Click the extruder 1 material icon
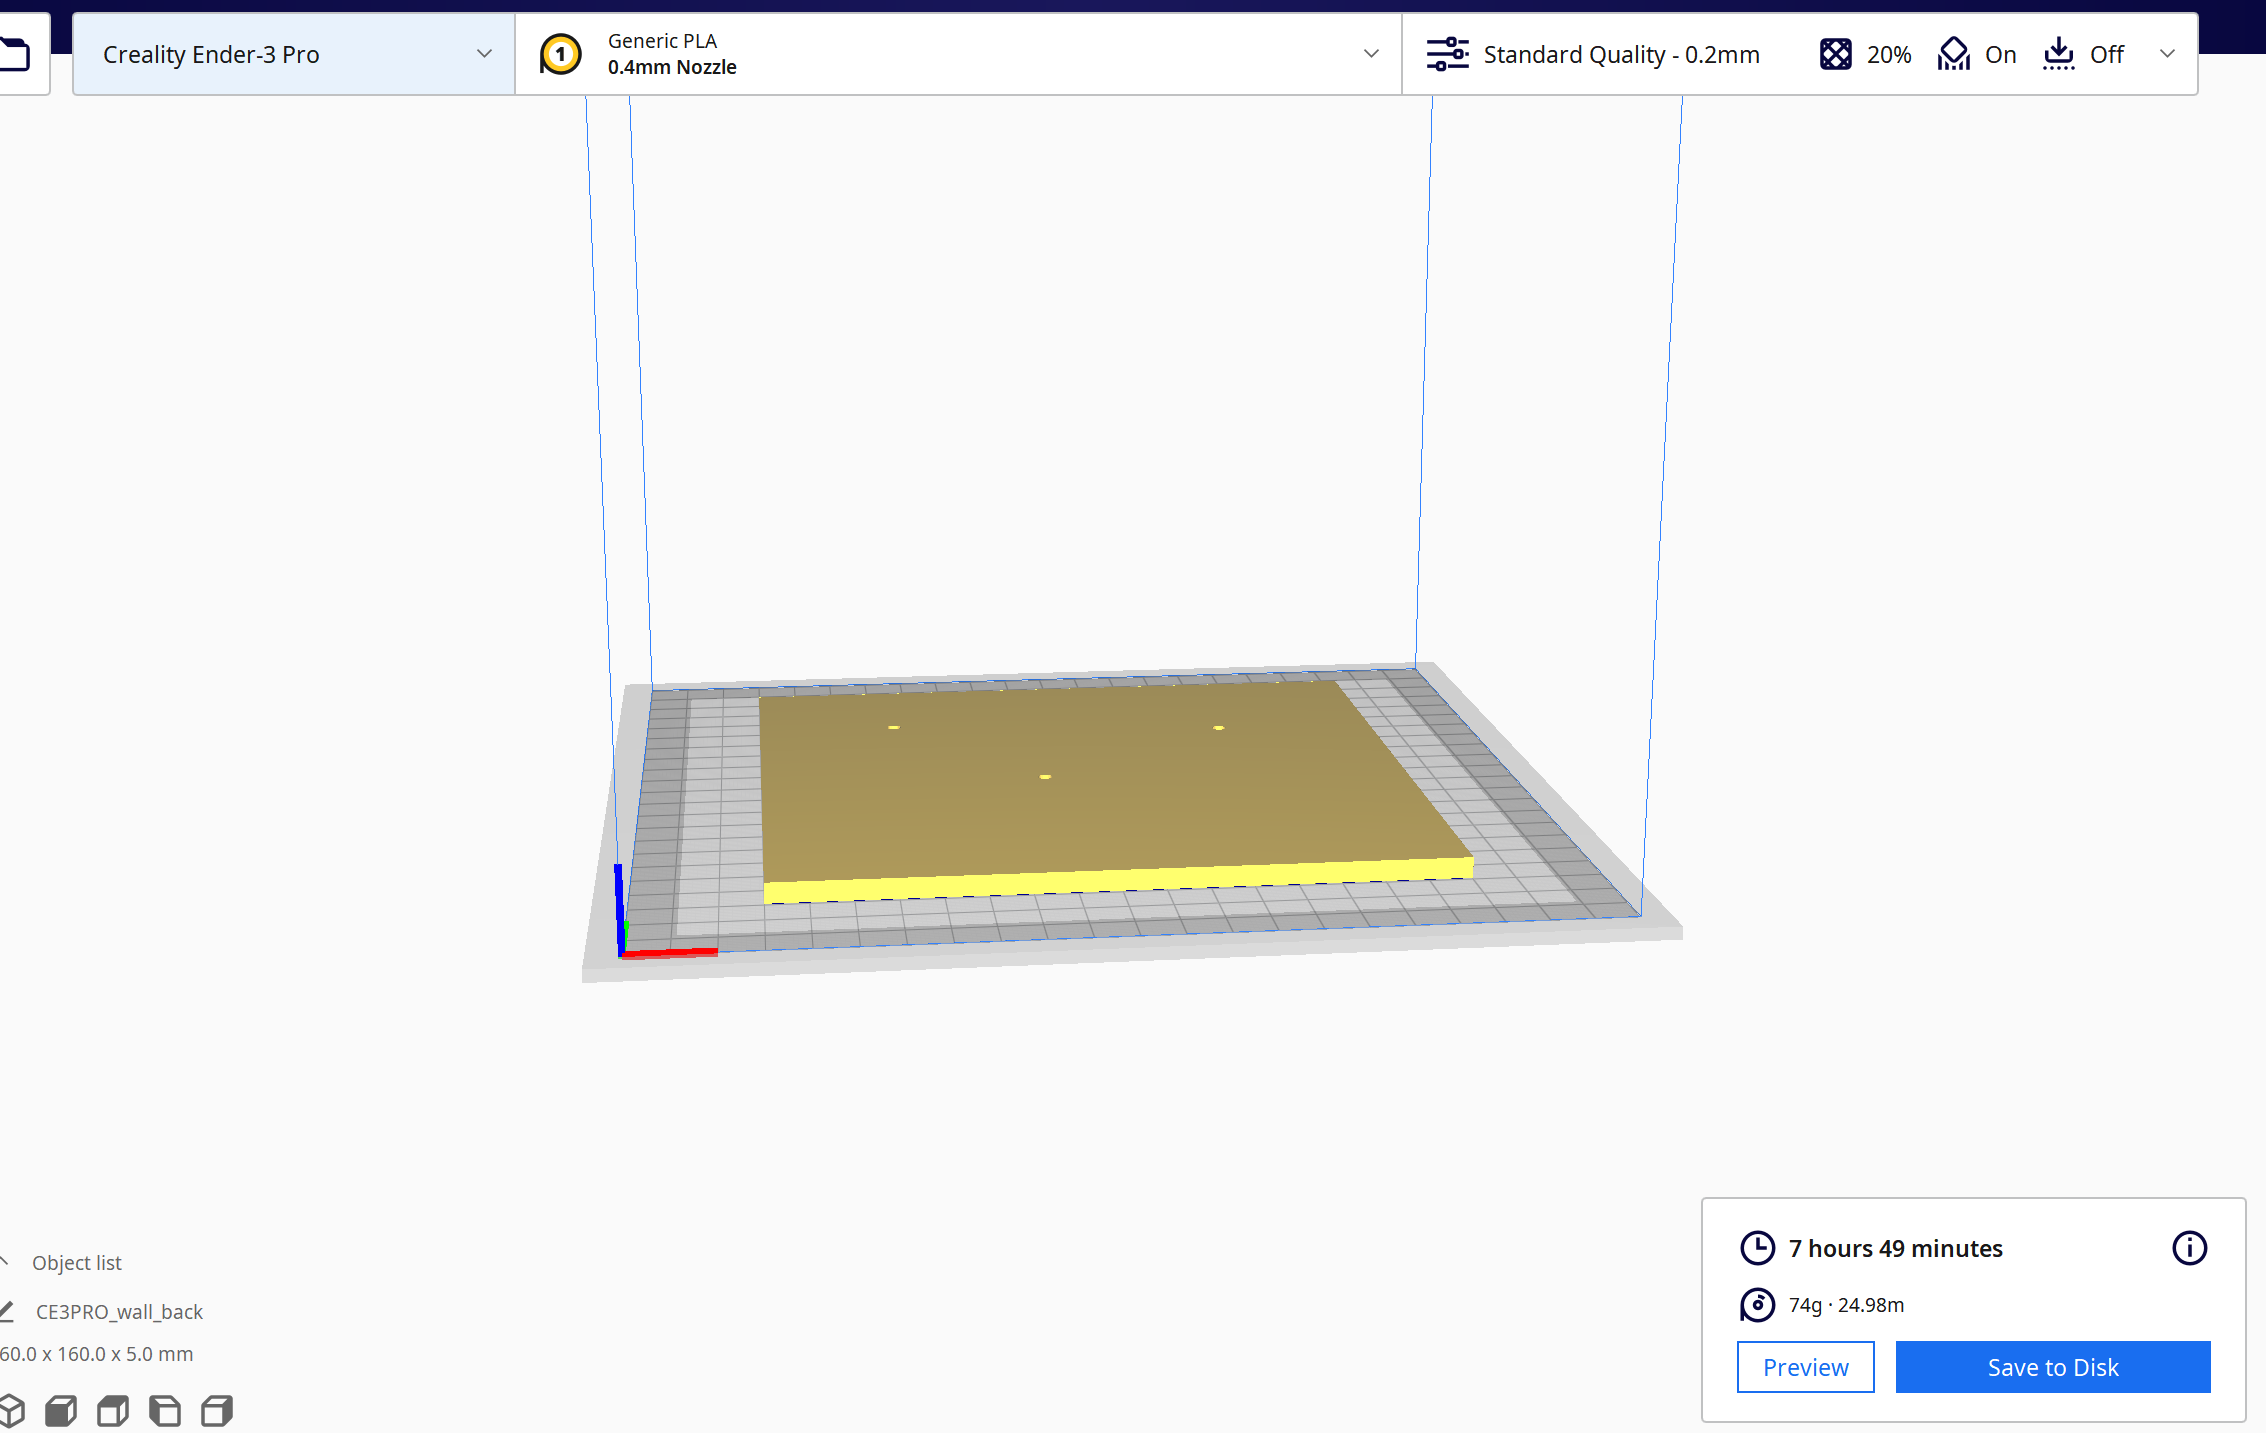The height and width of the screenshot is (1433, 2266). (x=560, y=54)
